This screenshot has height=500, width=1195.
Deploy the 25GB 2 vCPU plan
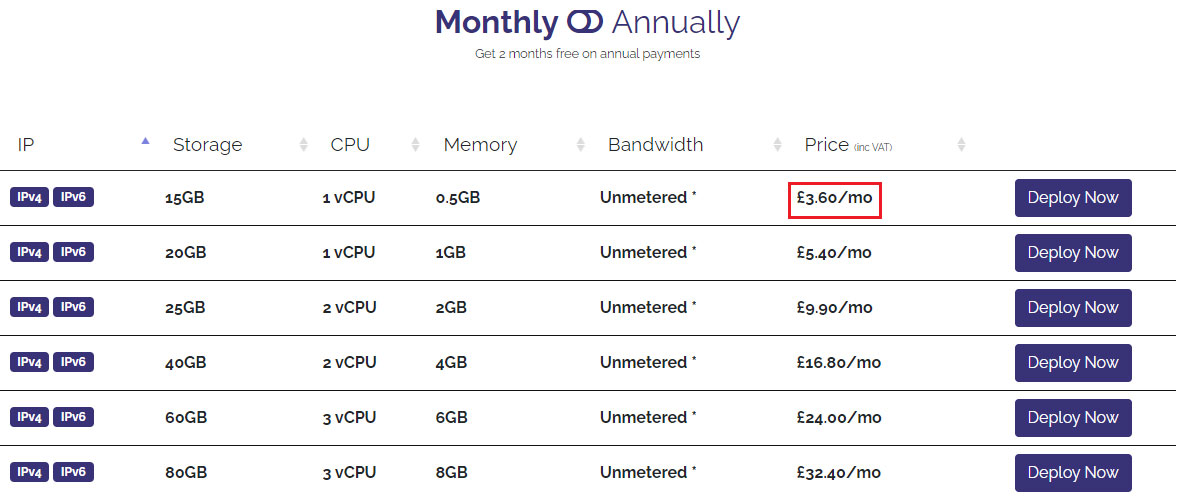click(1073, 308)
